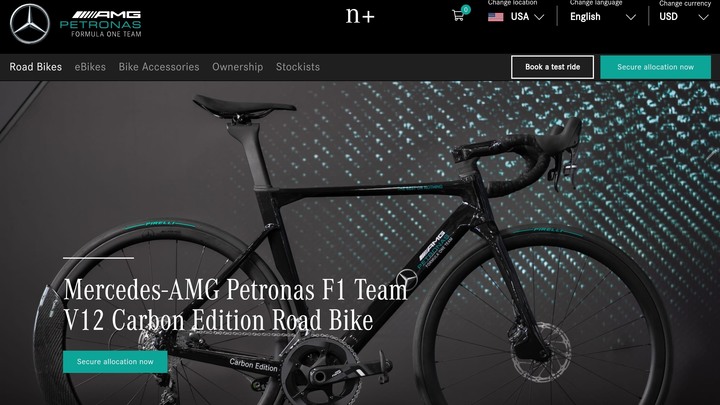This screenshot has width=720, height=405.
Task: Click the USA flag icon
Action: 495,17
